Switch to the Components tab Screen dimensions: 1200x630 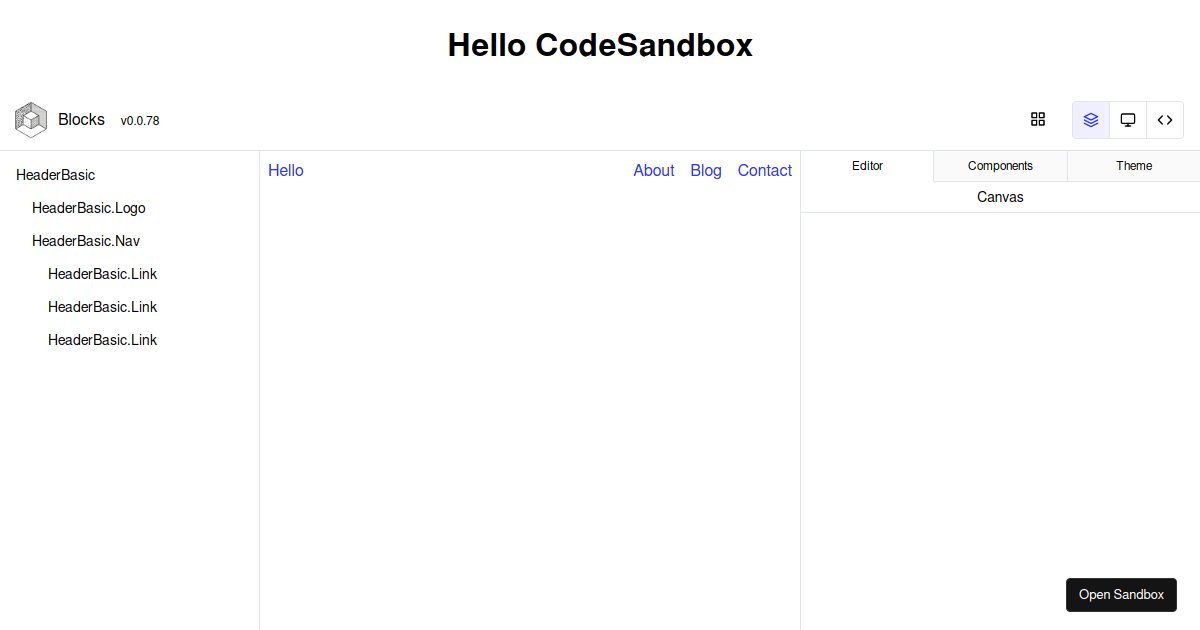[1000, 165]
